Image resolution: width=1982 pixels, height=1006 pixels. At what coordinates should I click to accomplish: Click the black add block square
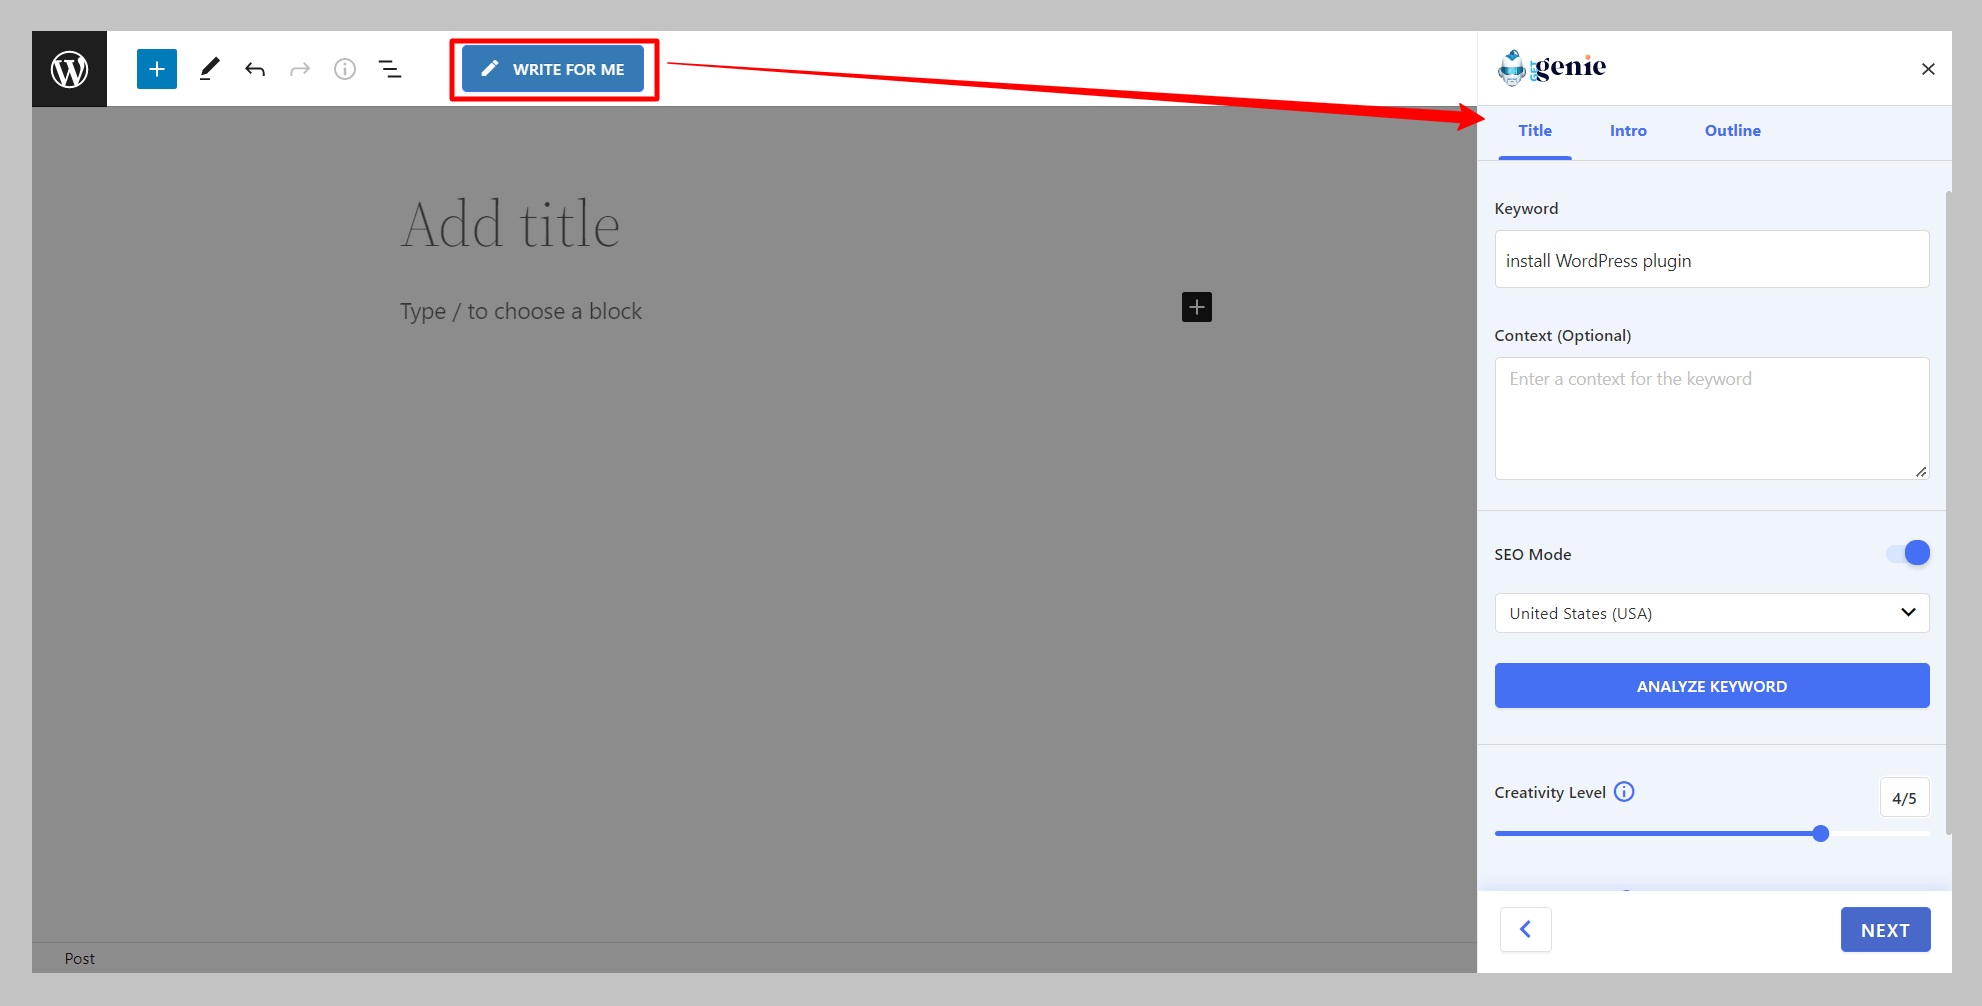tap(1197, 307)
